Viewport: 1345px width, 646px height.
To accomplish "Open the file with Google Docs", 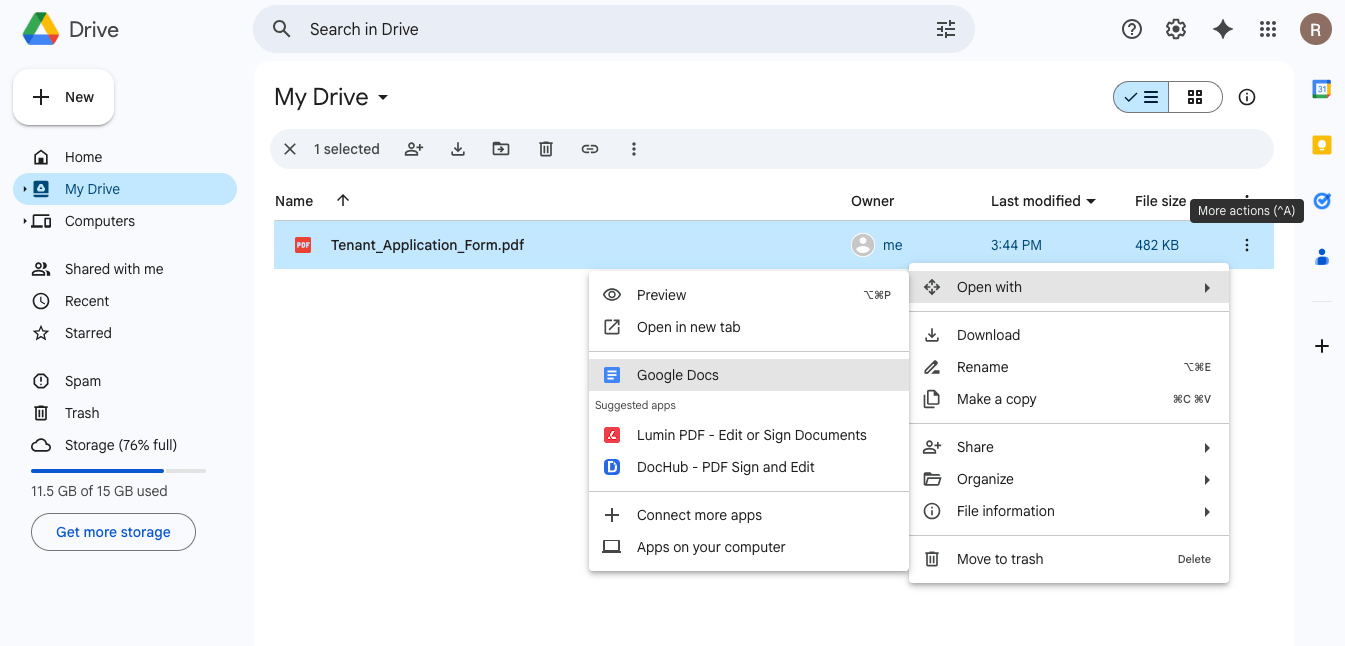I will pos(749,375).
